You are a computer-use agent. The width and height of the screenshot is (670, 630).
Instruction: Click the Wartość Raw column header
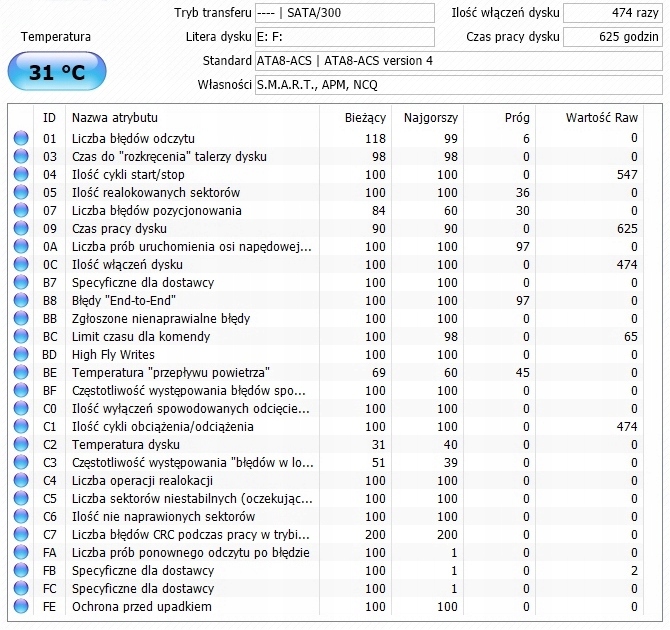tap(601, 117)
